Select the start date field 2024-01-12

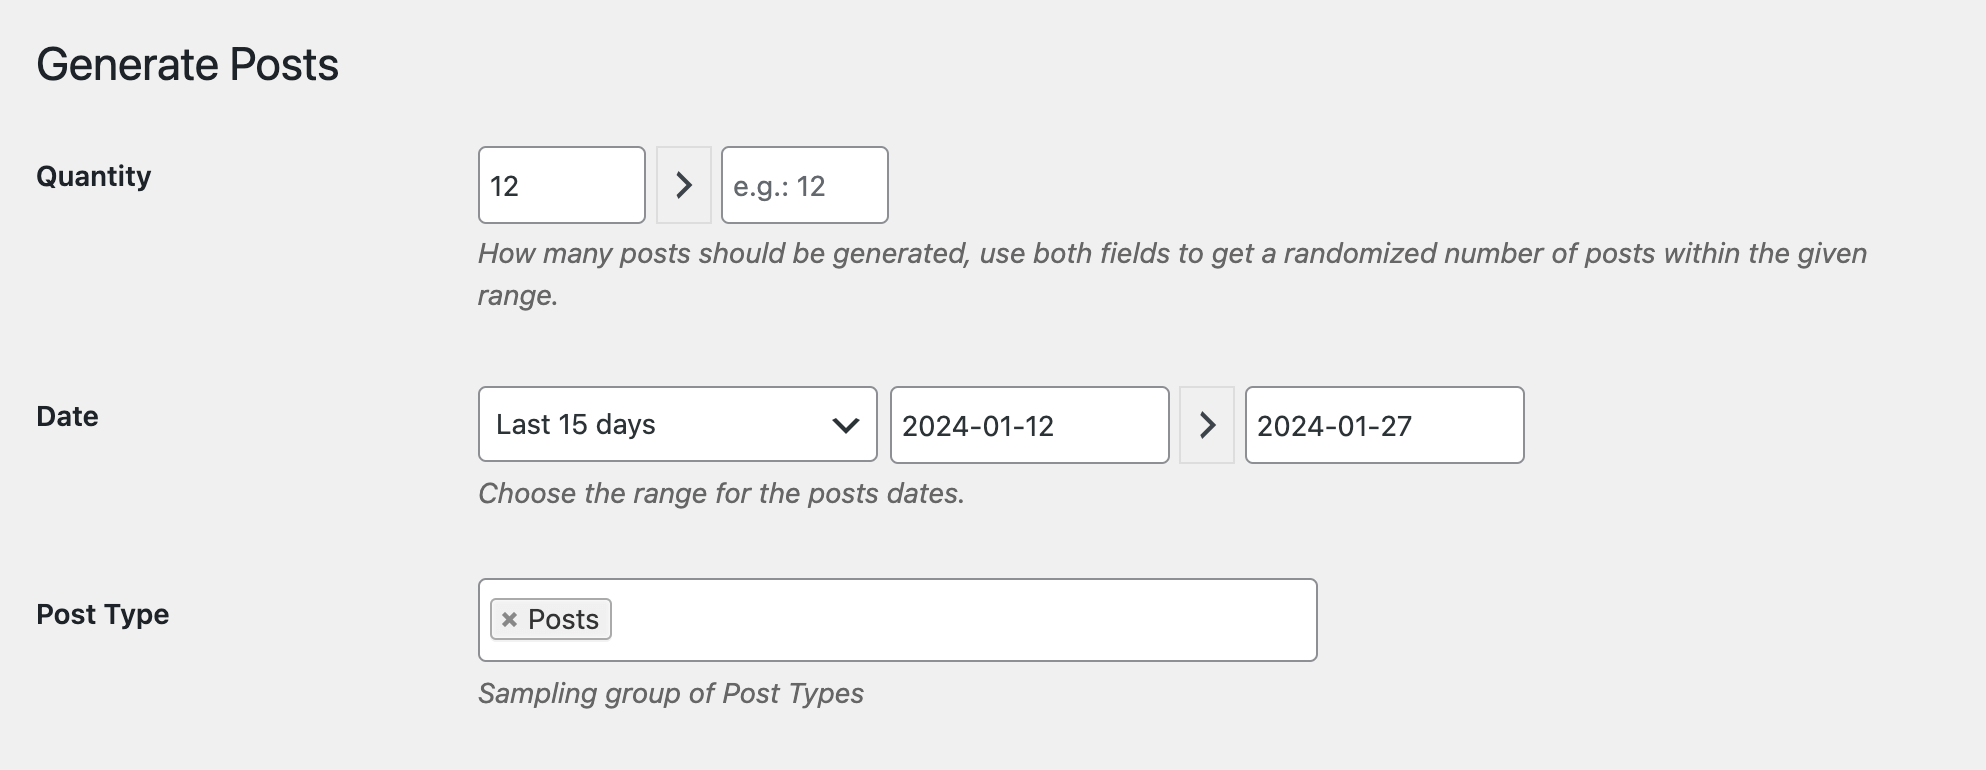[x=1029, y=425]
